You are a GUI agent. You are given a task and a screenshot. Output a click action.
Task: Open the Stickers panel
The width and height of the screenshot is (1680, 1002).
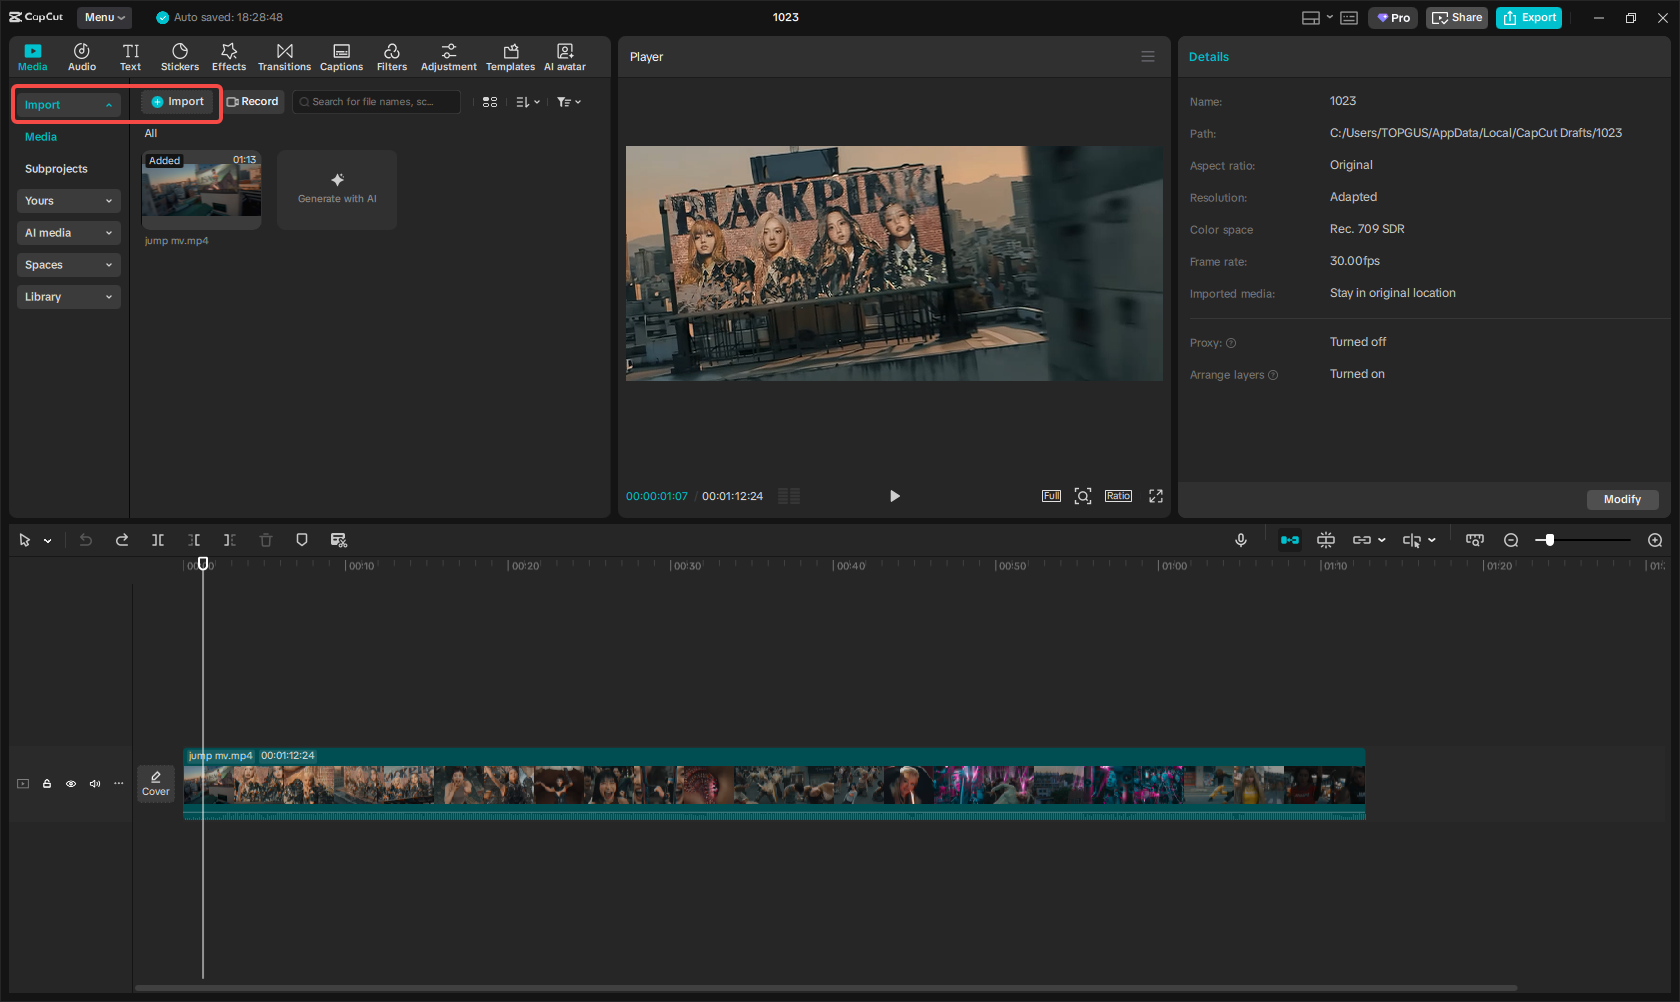tap(180, 56)
